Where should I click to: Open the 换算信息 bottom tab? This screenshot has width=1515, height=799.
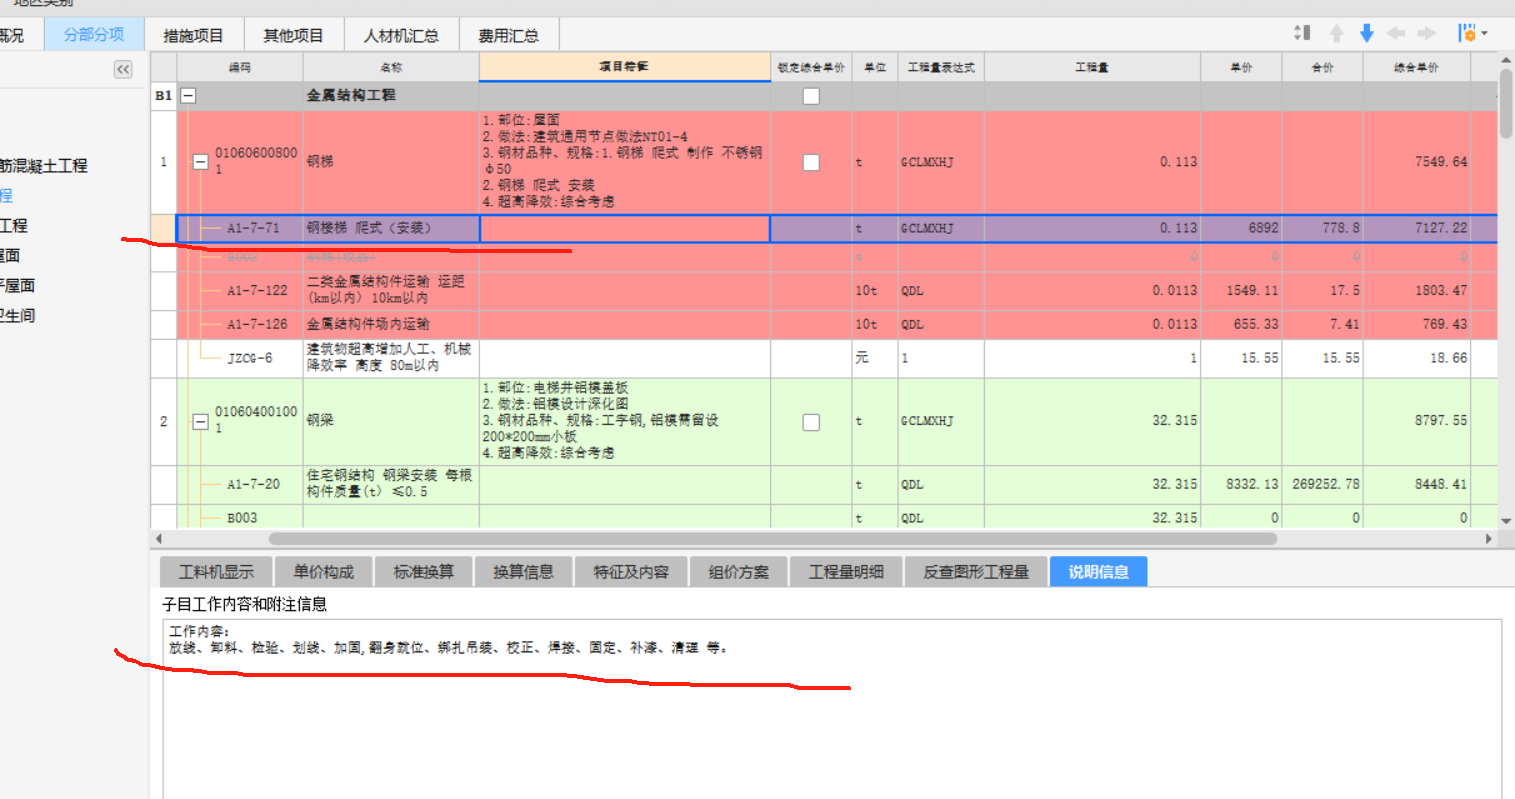(x=523, y=572)
